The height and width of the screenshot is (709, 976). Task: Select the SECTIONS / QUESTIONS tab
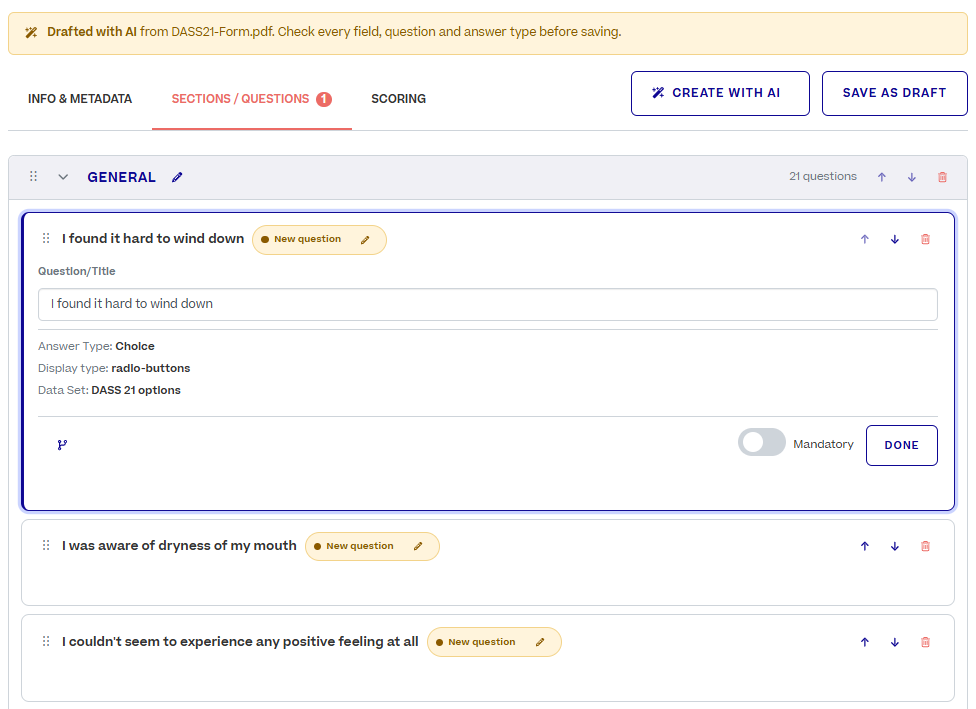[251, 99]
